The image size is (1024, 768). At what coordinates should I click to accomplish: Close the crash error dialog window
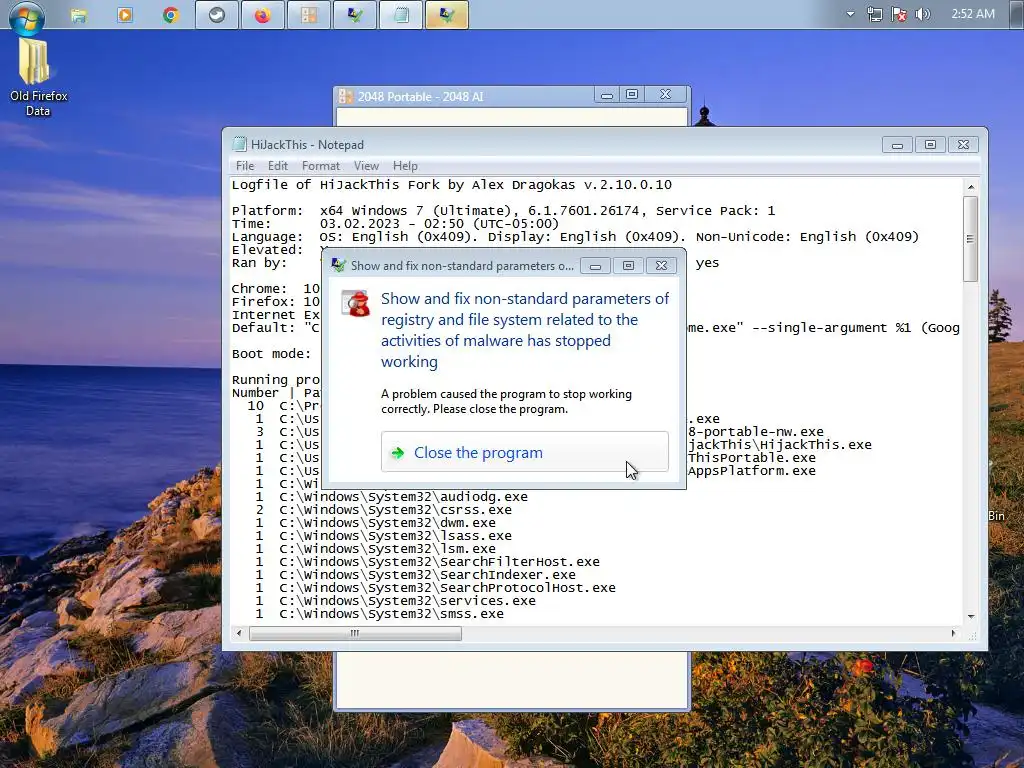point(662,266)
